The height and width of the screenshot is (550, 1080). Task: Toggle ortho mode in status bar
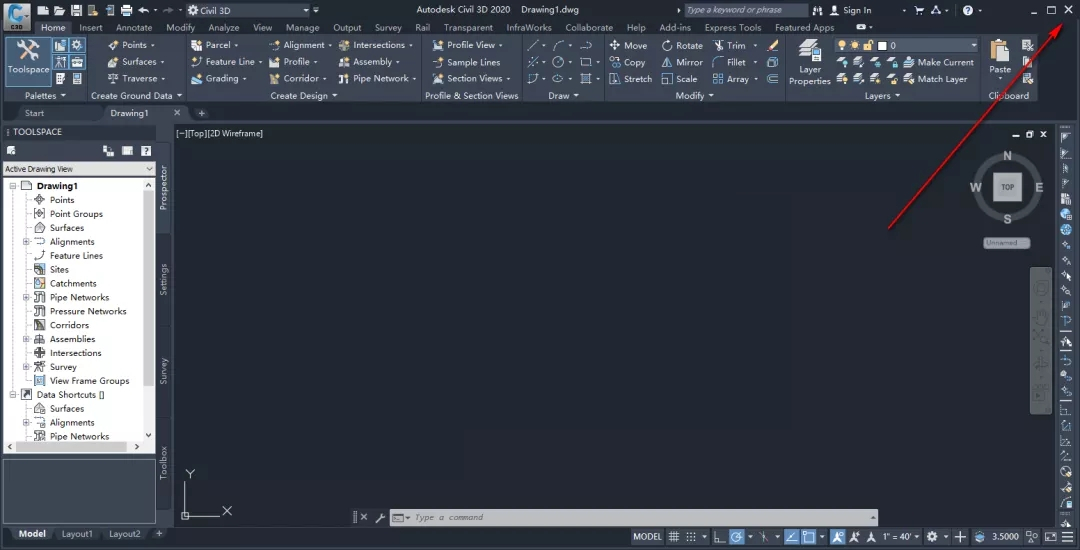pyautogui.click(x=719, y=537)
